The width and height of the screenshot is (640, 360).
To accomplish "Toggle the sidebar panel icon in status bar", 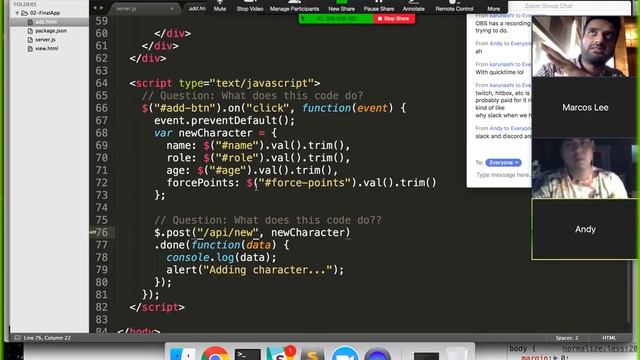I will click(17, 338).
